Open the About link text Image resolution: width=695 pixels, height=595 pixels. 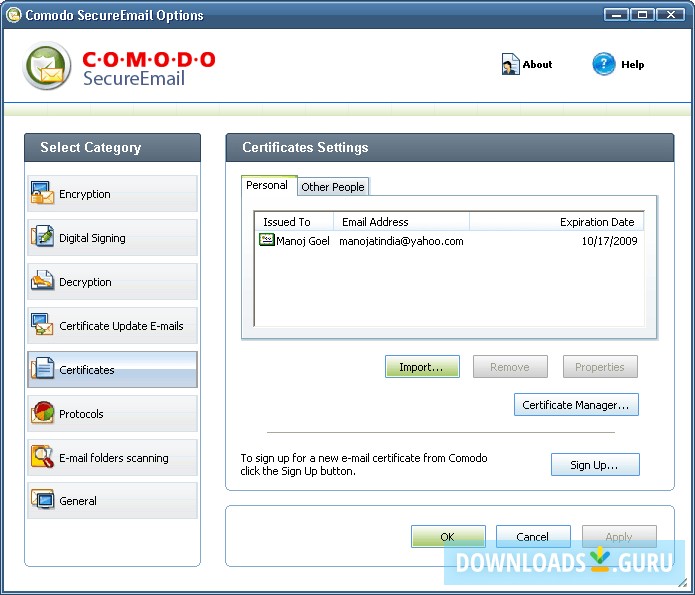[x=538, y=64]
